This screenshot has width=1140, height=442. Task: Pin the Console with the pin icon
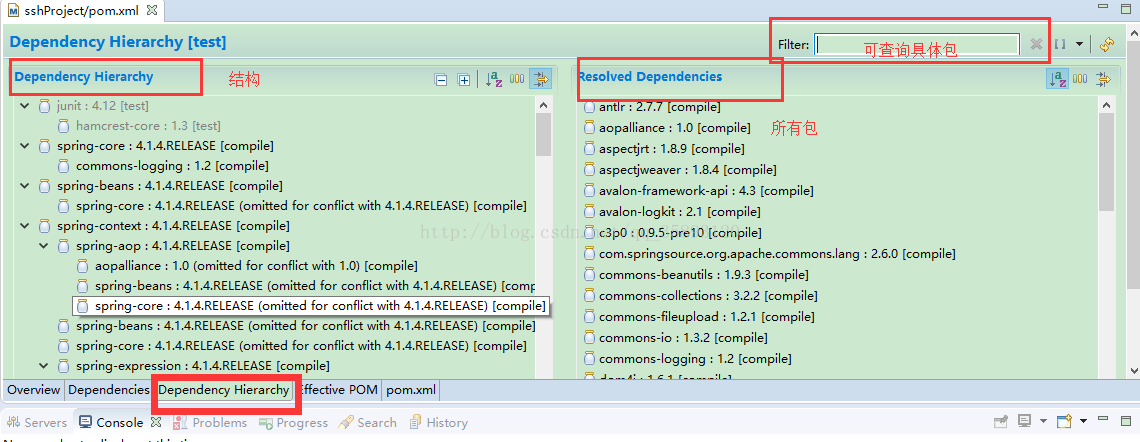tap(1001, 422)
